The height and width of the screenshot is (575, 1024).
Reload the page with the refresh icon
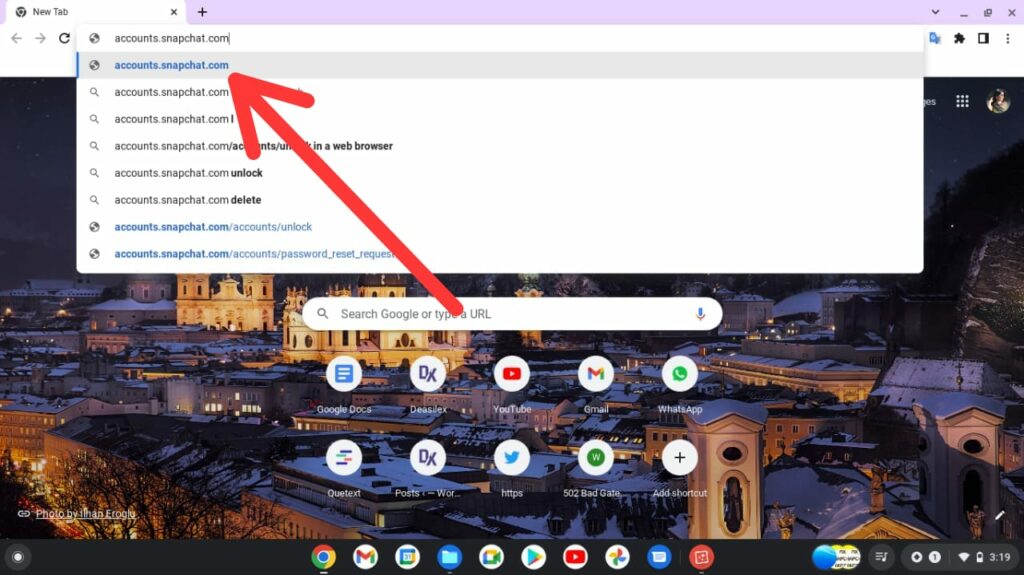click(x=64, y=39)
